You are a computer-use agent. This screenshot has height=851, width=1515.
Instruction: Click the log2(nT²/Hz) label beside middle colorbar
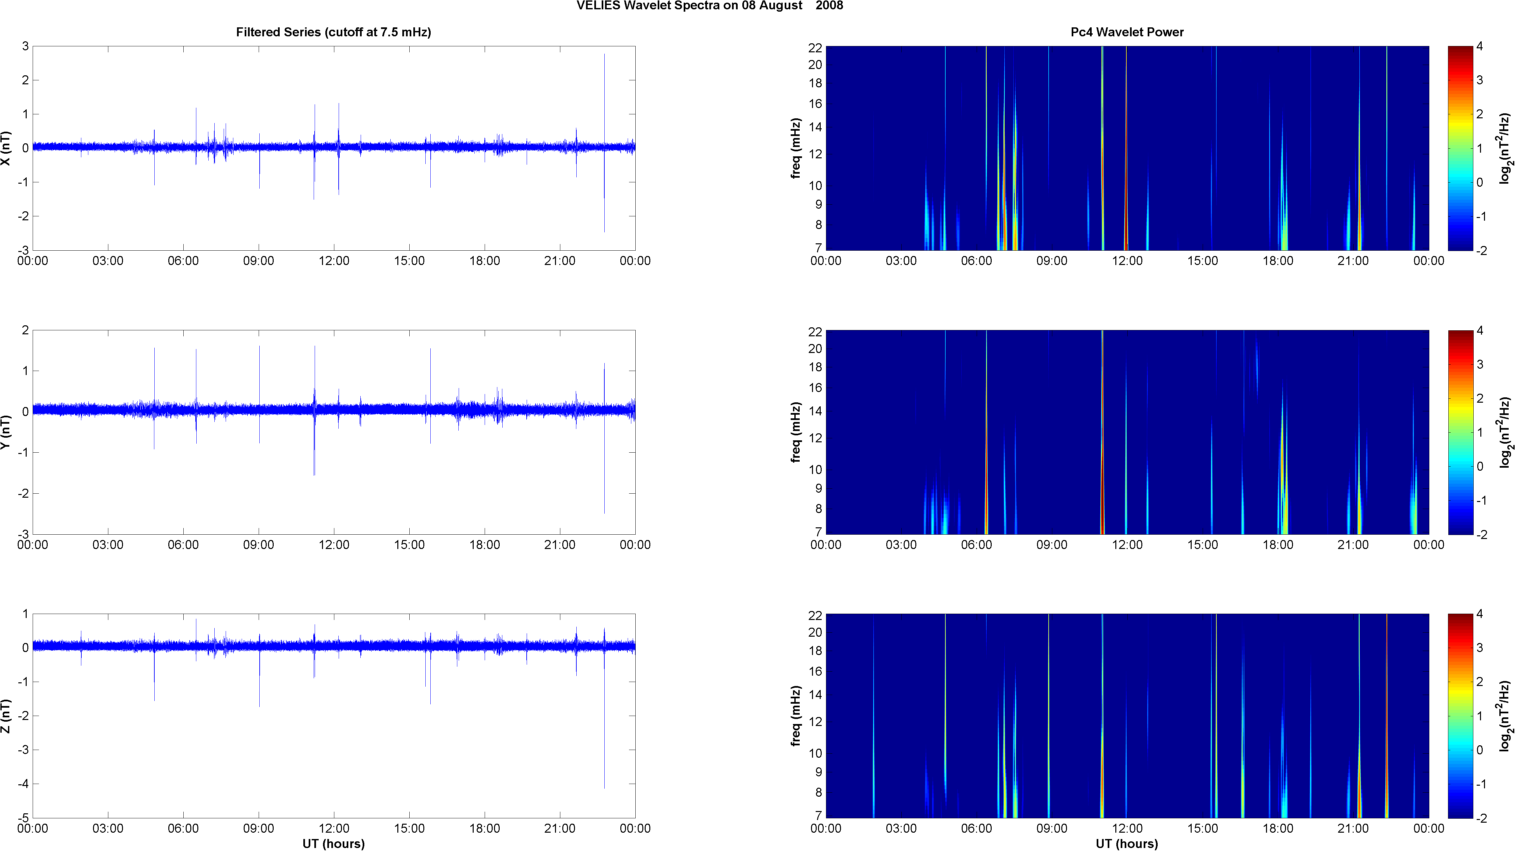[x=1505, y=432]
